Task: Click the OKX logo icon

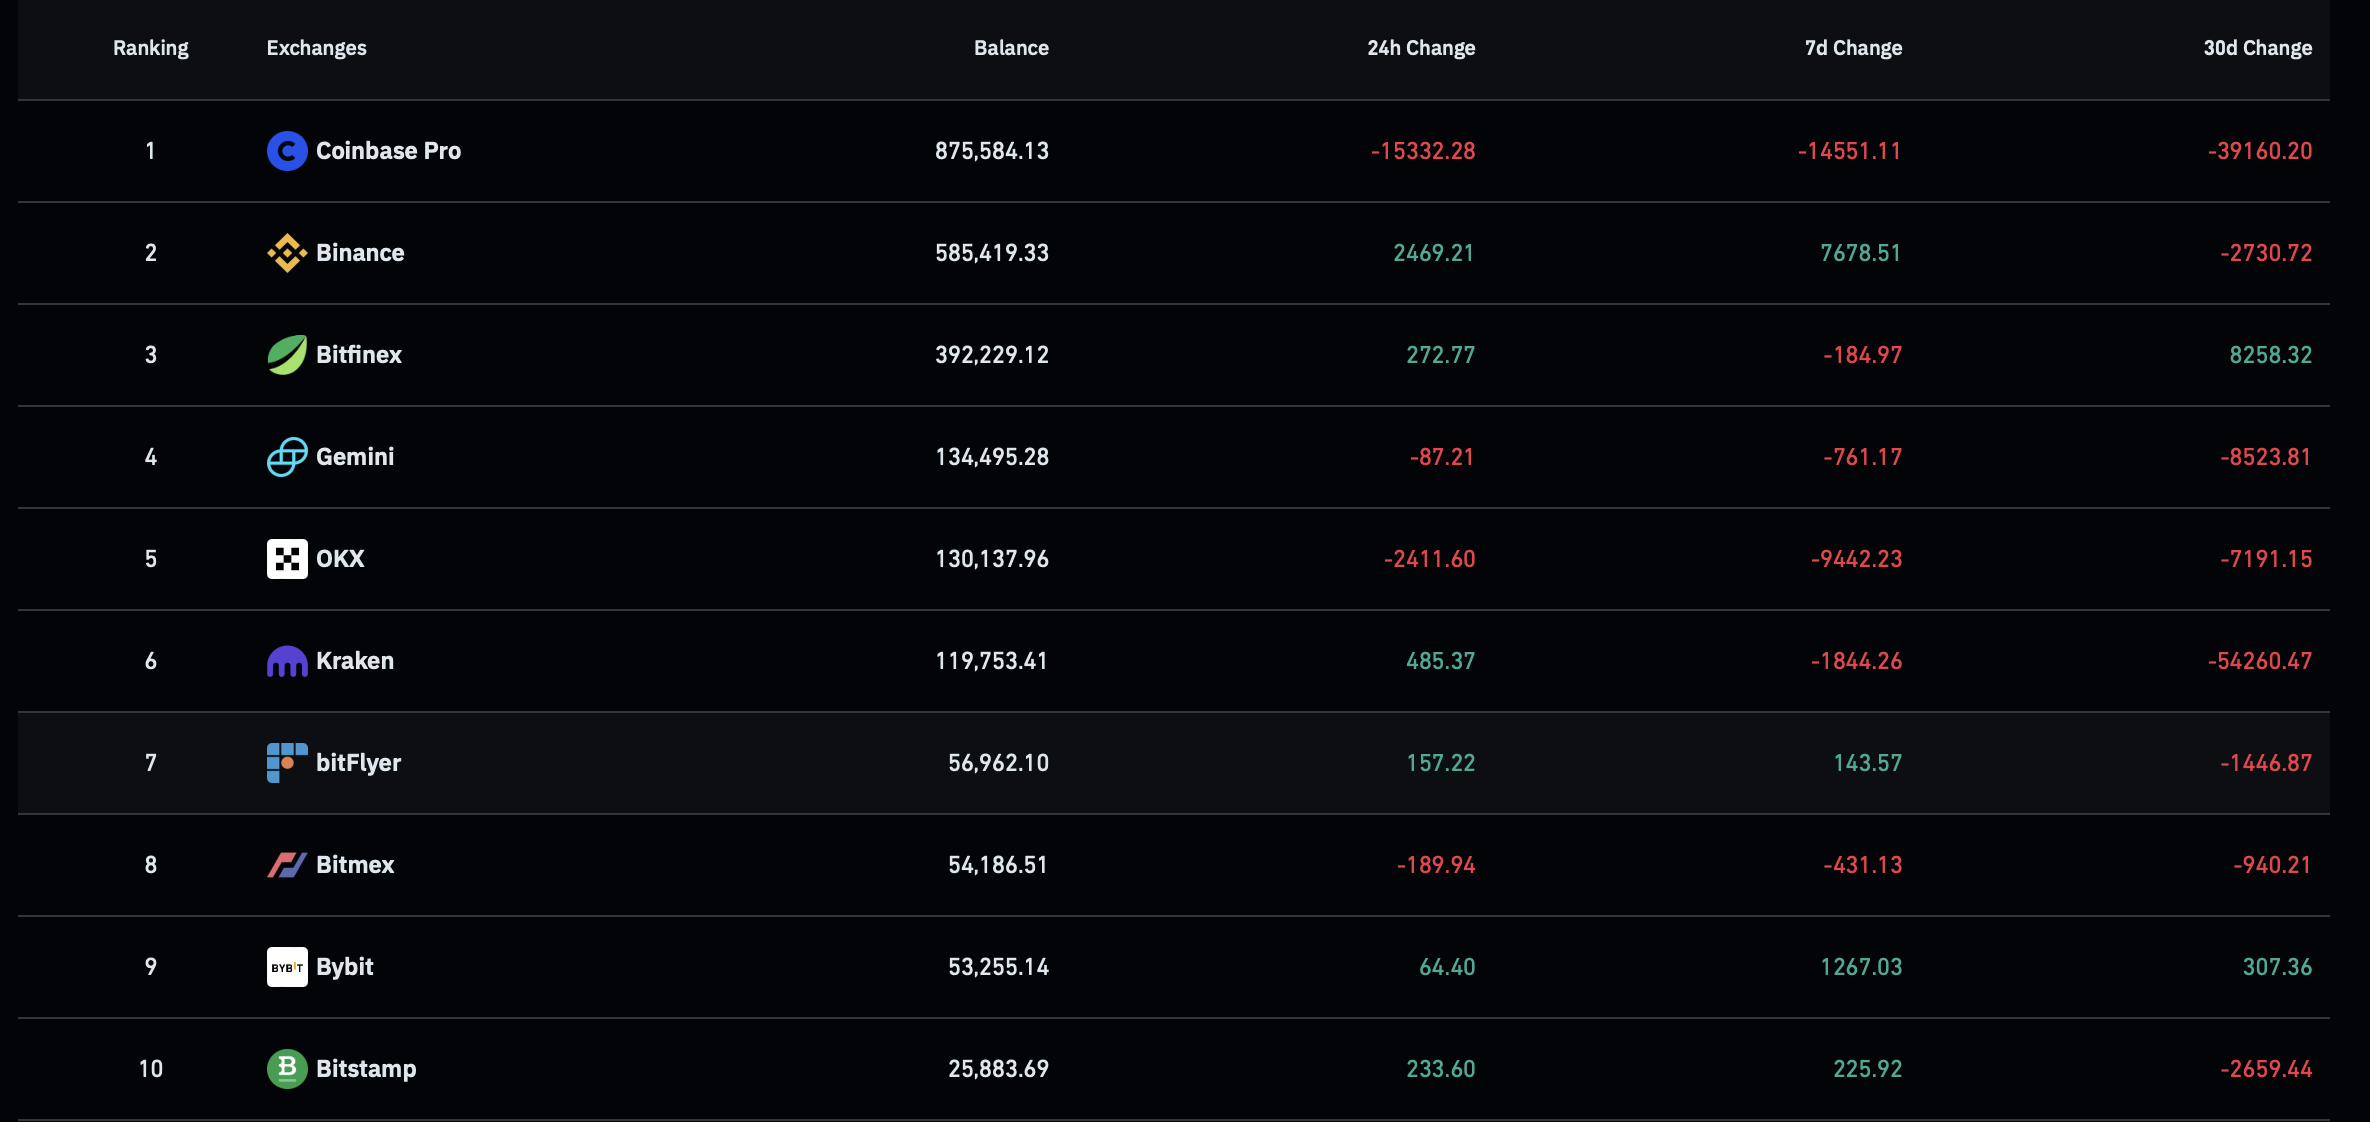Action: [x=287, y=559]
